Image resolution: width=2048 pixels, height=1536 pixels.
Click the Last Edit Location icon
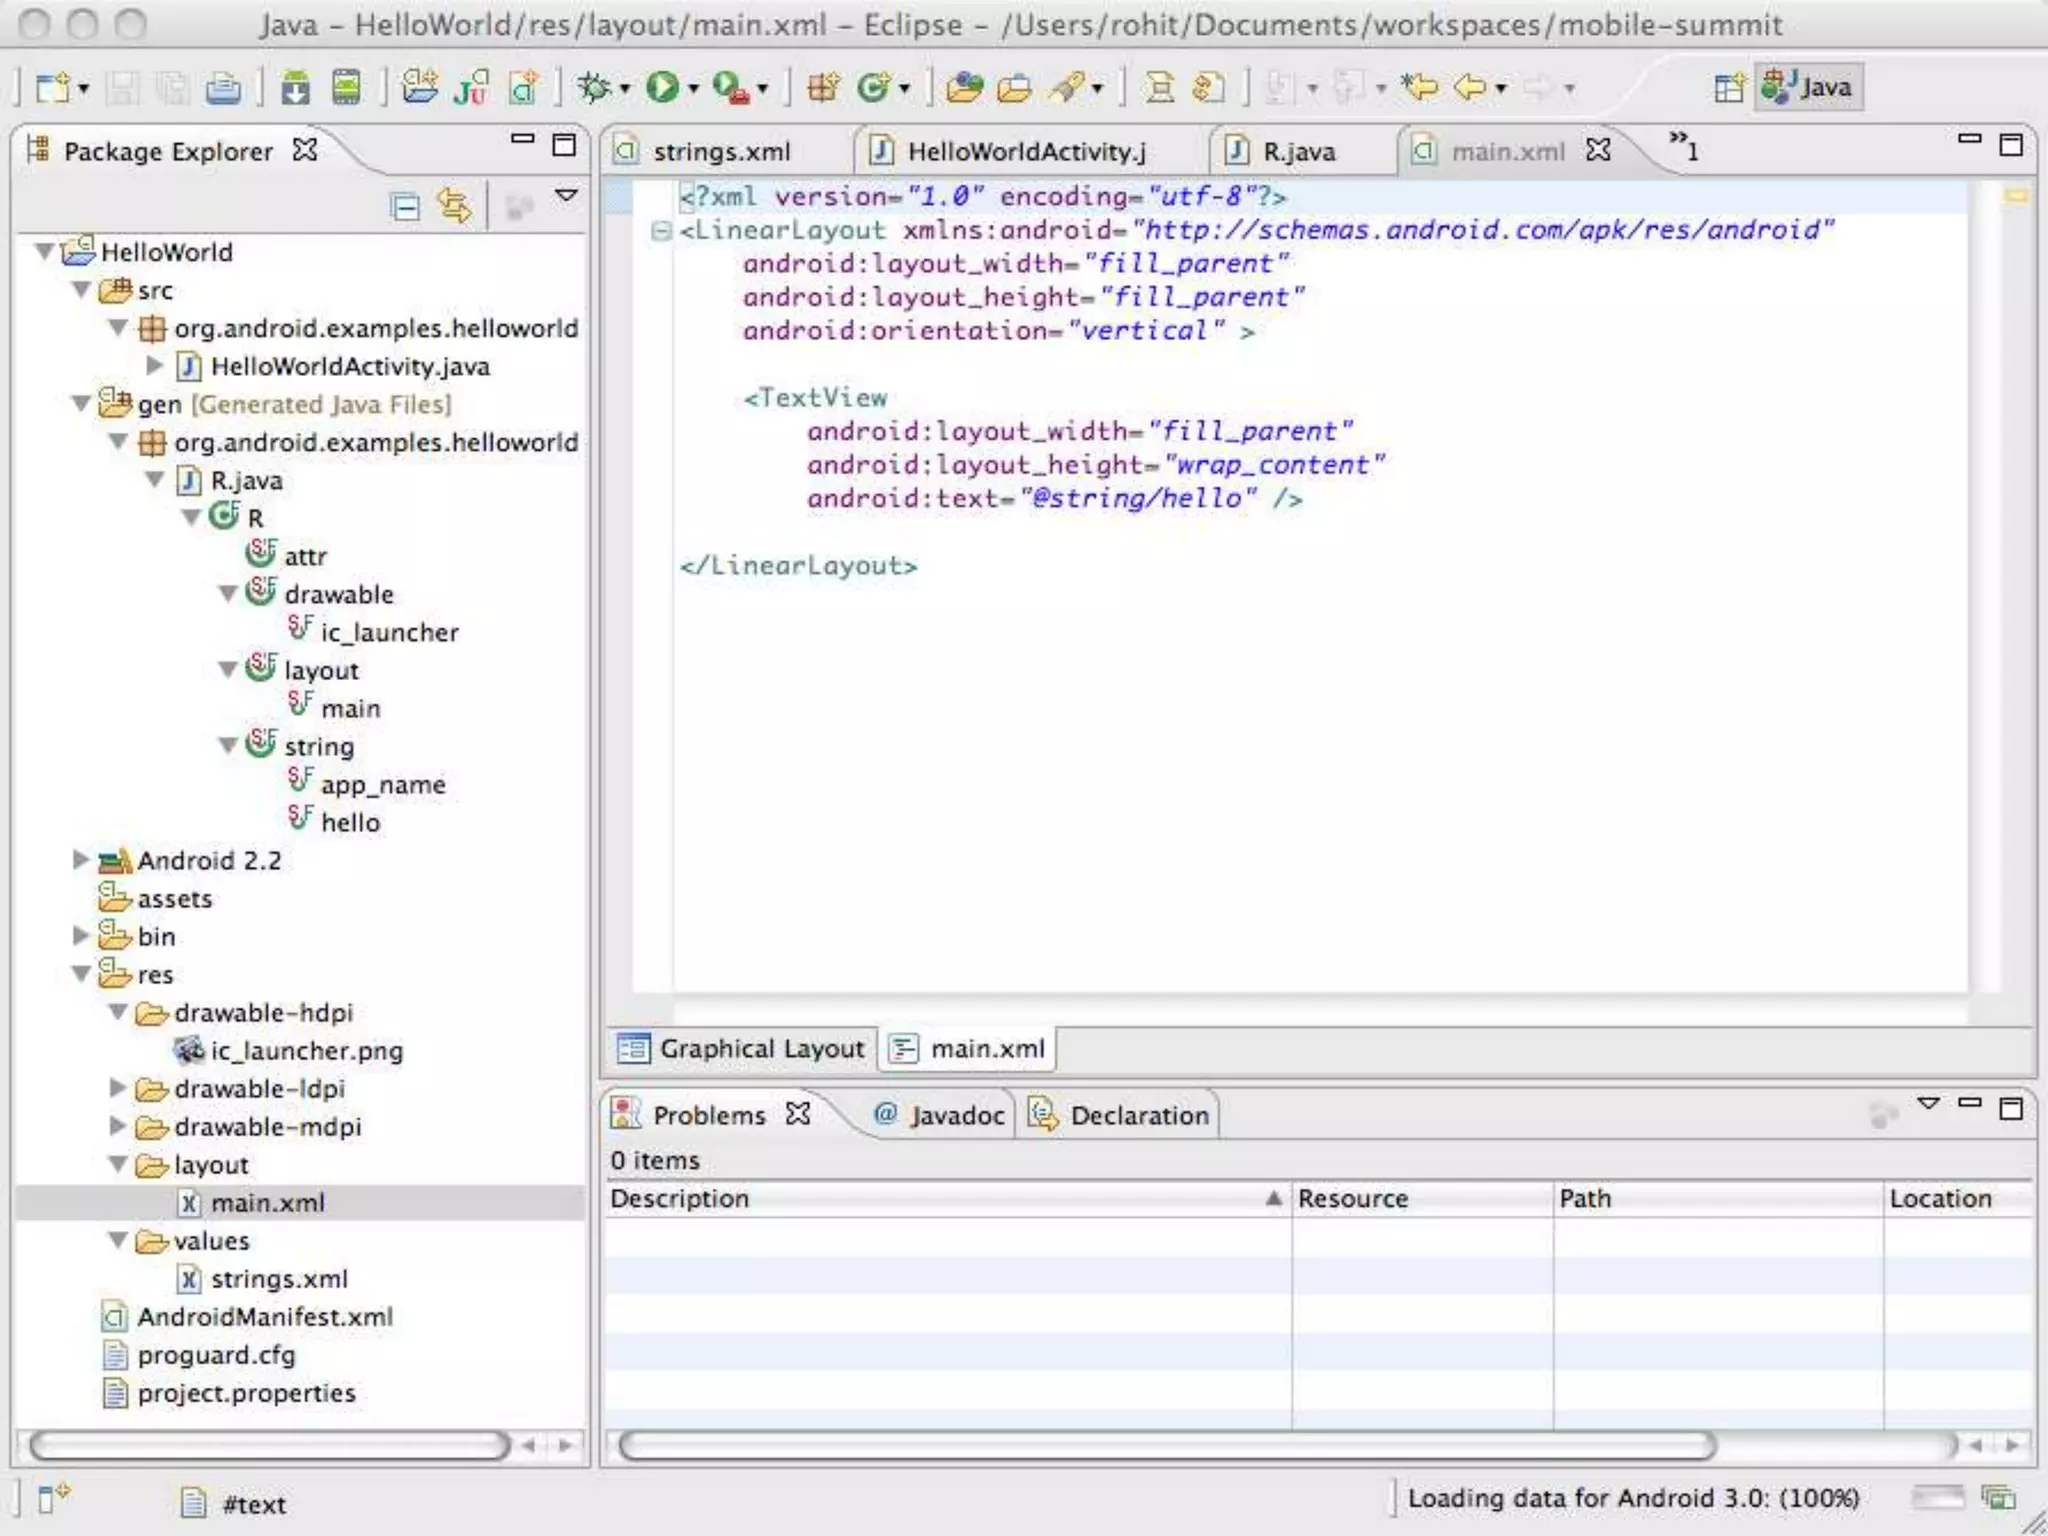1419,88
